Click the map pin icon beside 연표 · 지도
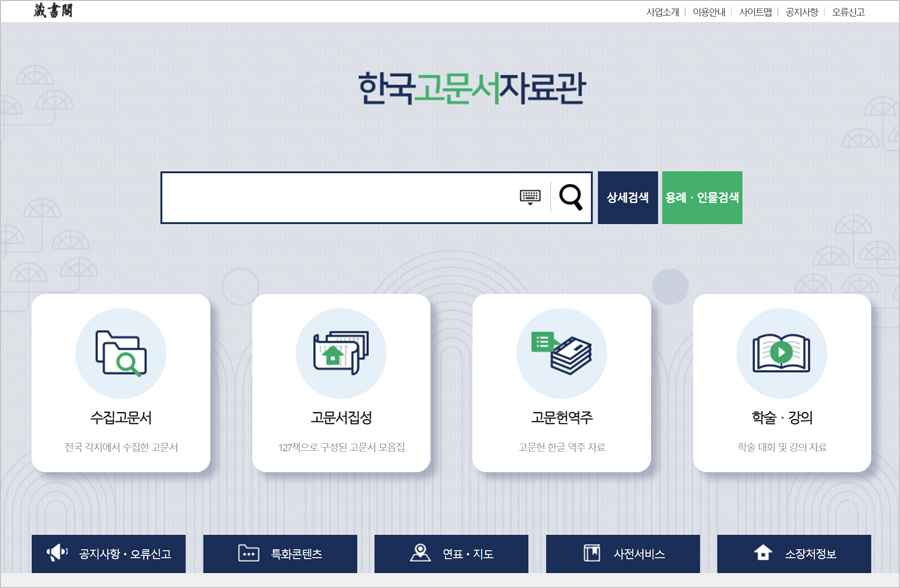 pos(420,553)
